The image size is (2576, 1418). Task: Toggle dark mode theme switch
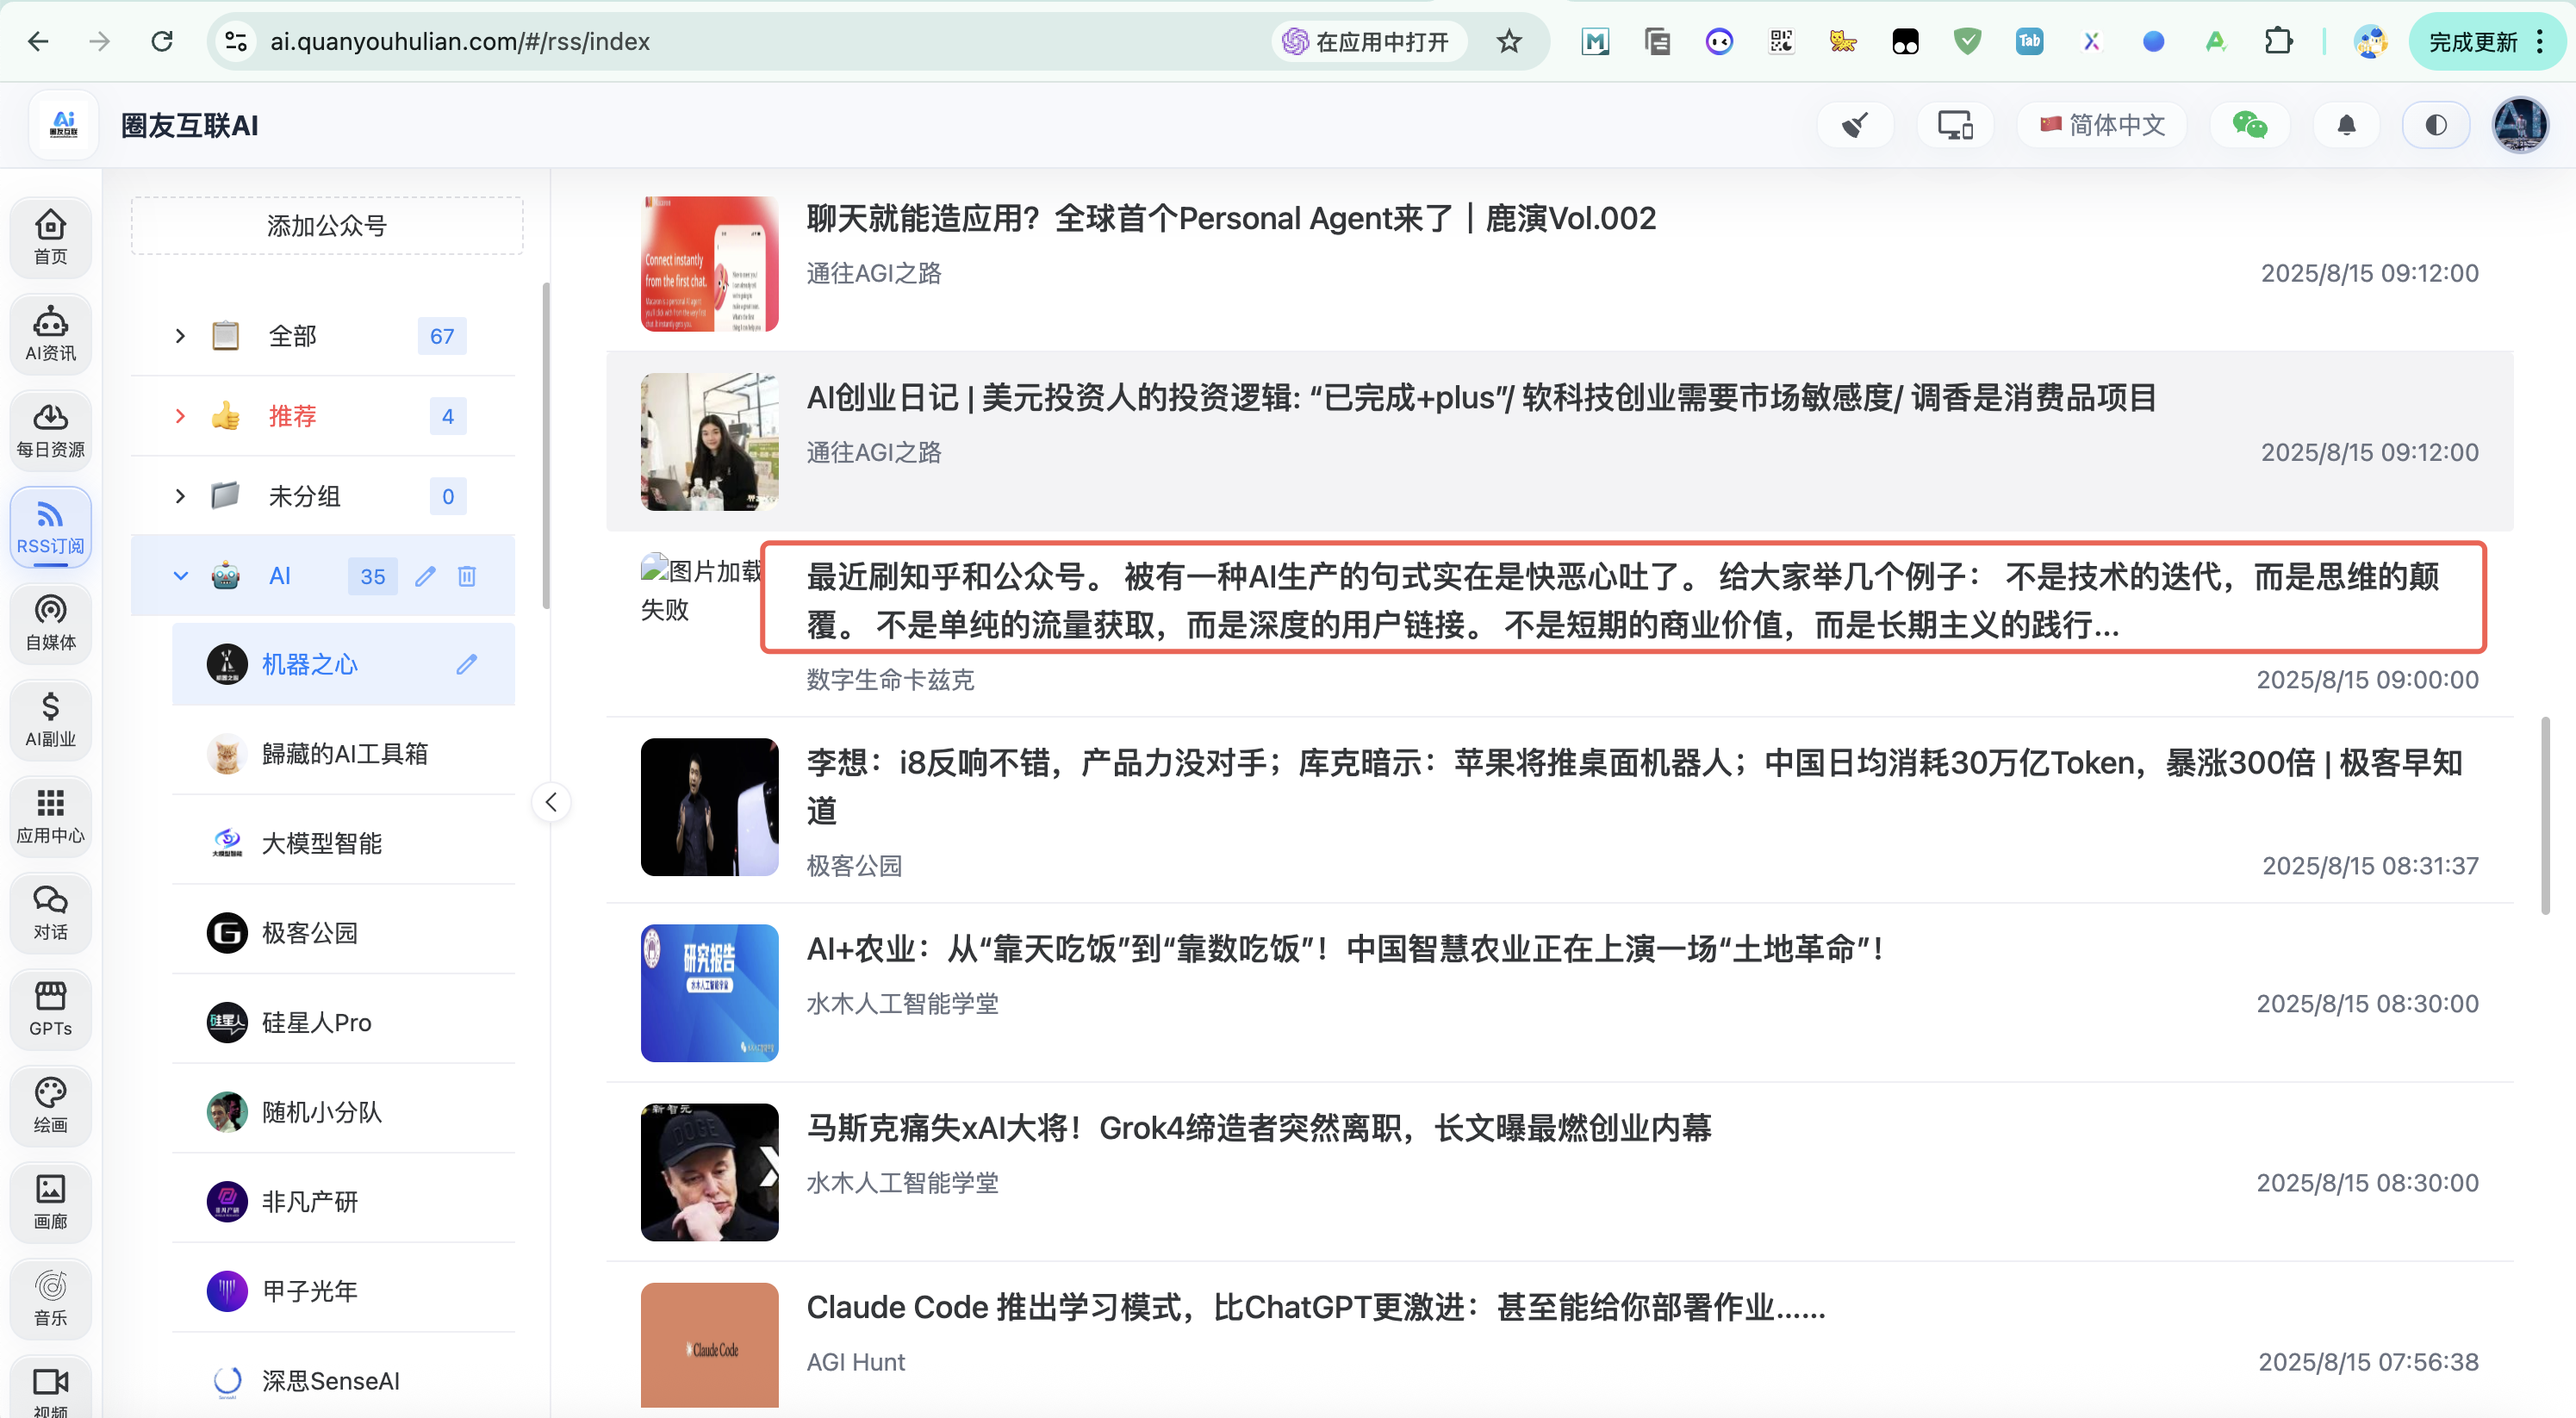click(x=2436, y=125)
